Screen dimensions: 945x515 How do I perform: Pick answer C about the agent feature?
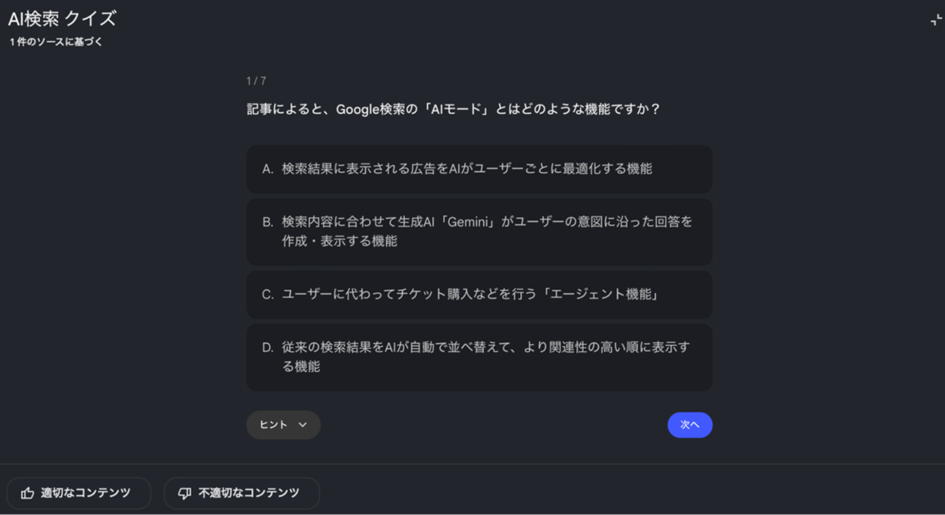479,294
